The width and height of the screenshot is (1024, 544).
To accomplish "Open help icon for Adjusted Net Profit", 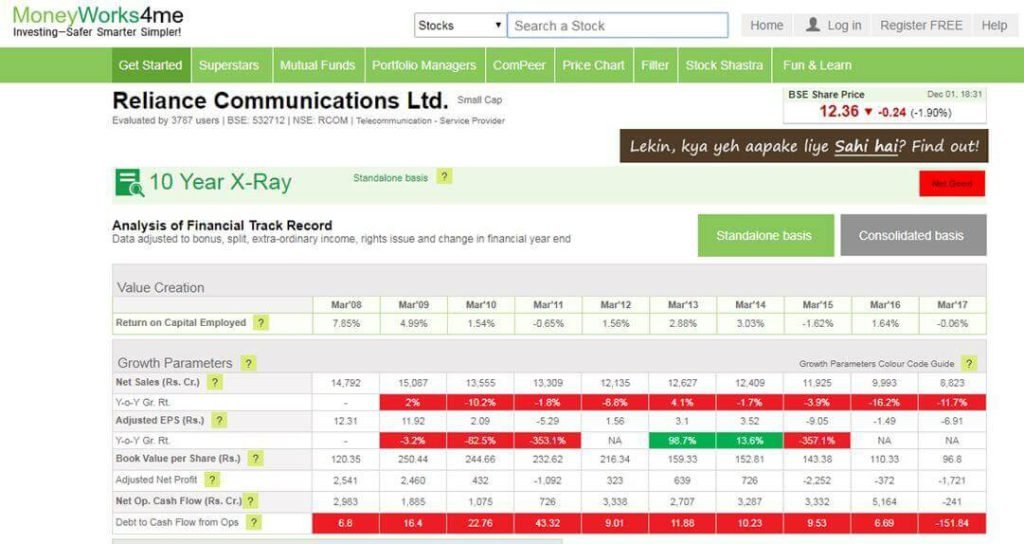I will 212,480.
